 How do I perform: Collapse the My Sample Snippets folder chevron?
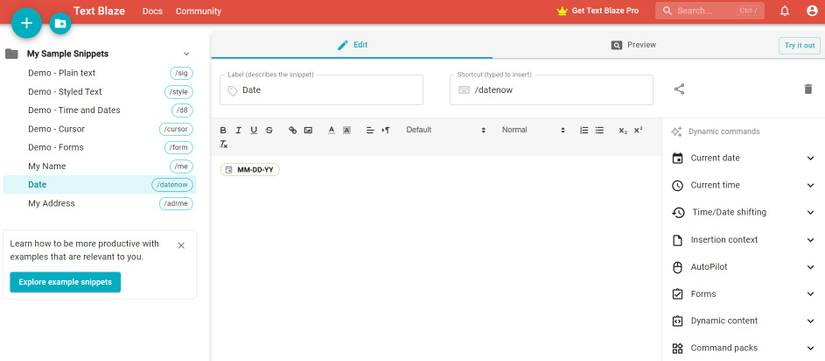(x=186, y=54)
